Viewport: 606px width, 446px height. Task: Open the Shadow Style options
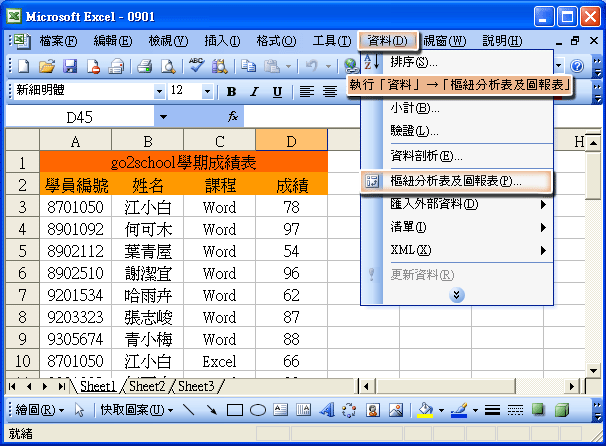538,409
